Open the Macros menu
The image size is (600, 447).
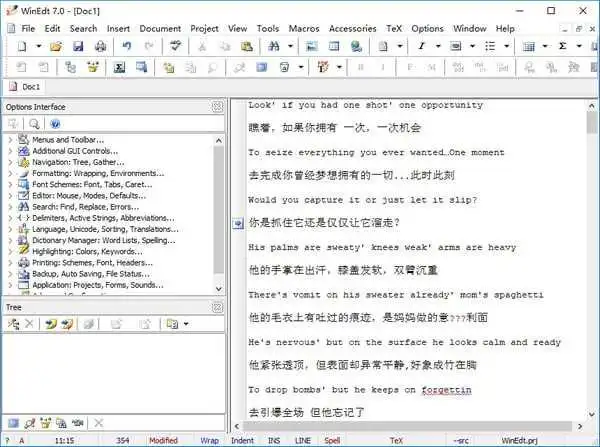[x=304, y=29]
